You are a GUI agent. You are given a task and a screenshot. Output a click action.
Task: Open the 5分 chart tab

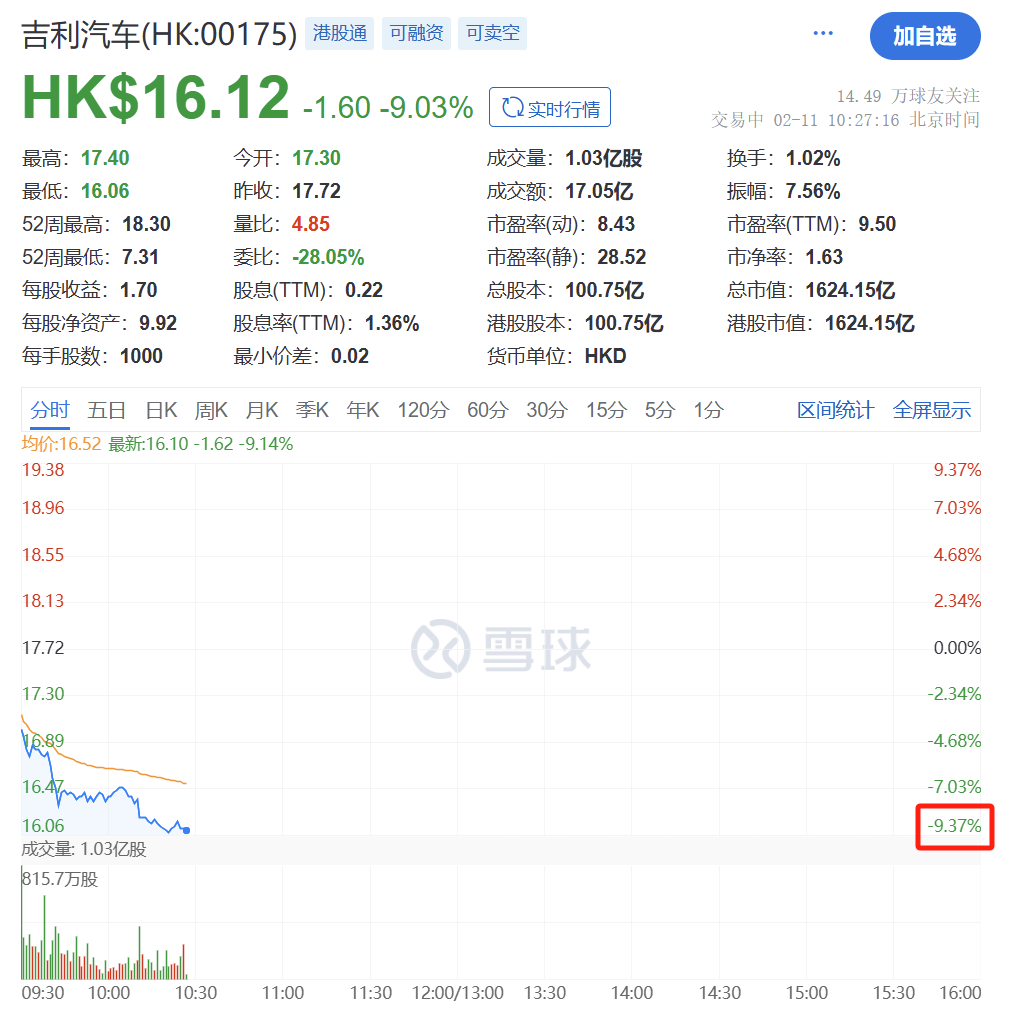(x=660, y=410)
